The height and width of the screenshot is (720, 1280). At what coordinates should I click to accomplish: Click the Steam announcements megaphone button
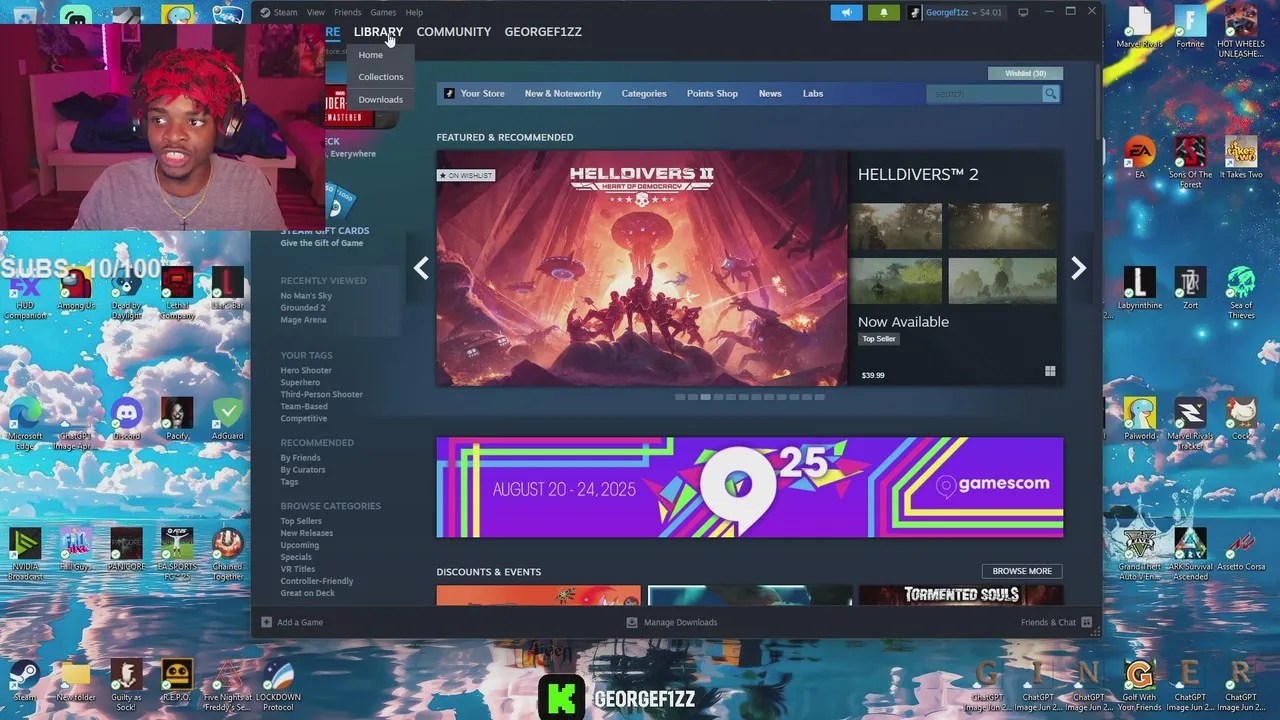[x=846, y=12]
